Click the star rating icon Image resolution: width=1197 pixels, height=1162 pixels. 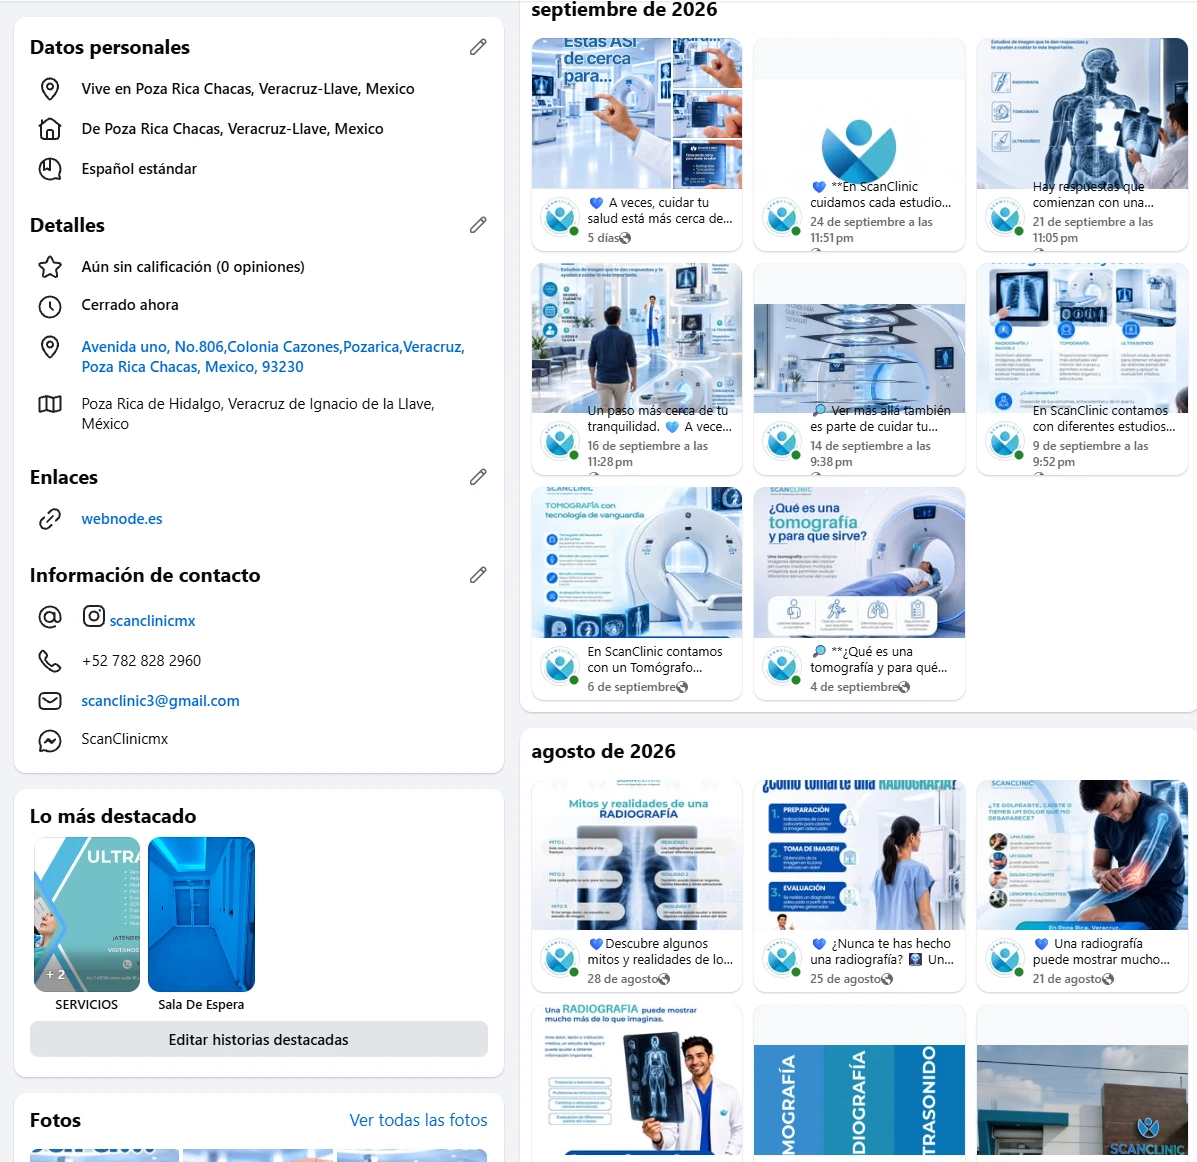[50, 267]
